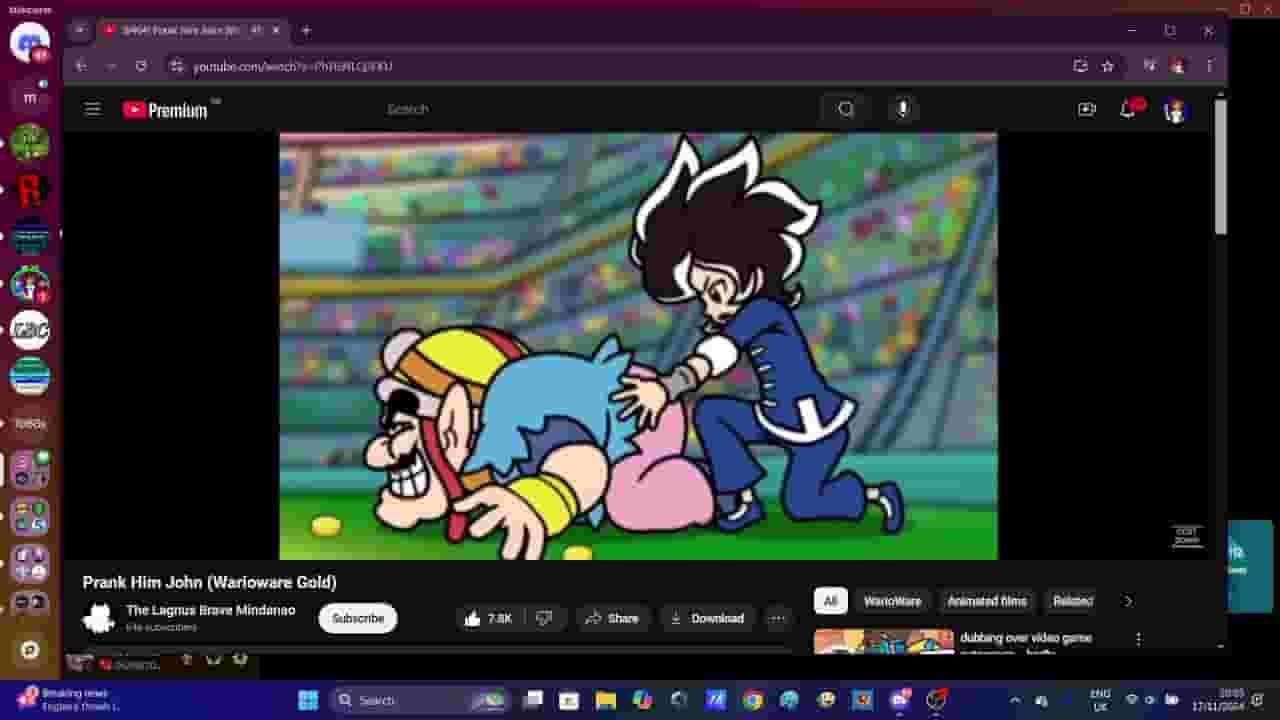Open YouTube Create video icon

tap(1087, 109)
